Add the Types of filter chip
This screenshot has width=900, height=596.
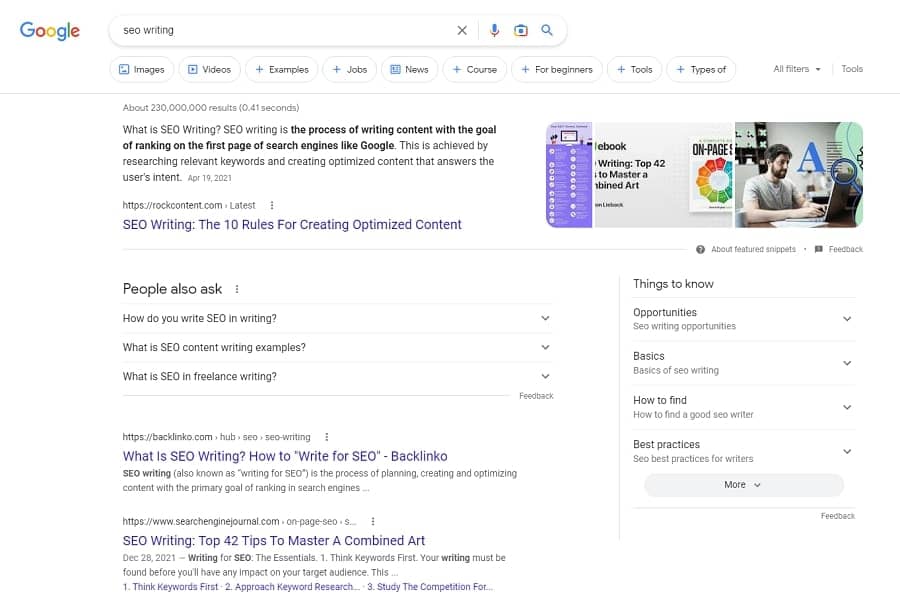[701, 69]
